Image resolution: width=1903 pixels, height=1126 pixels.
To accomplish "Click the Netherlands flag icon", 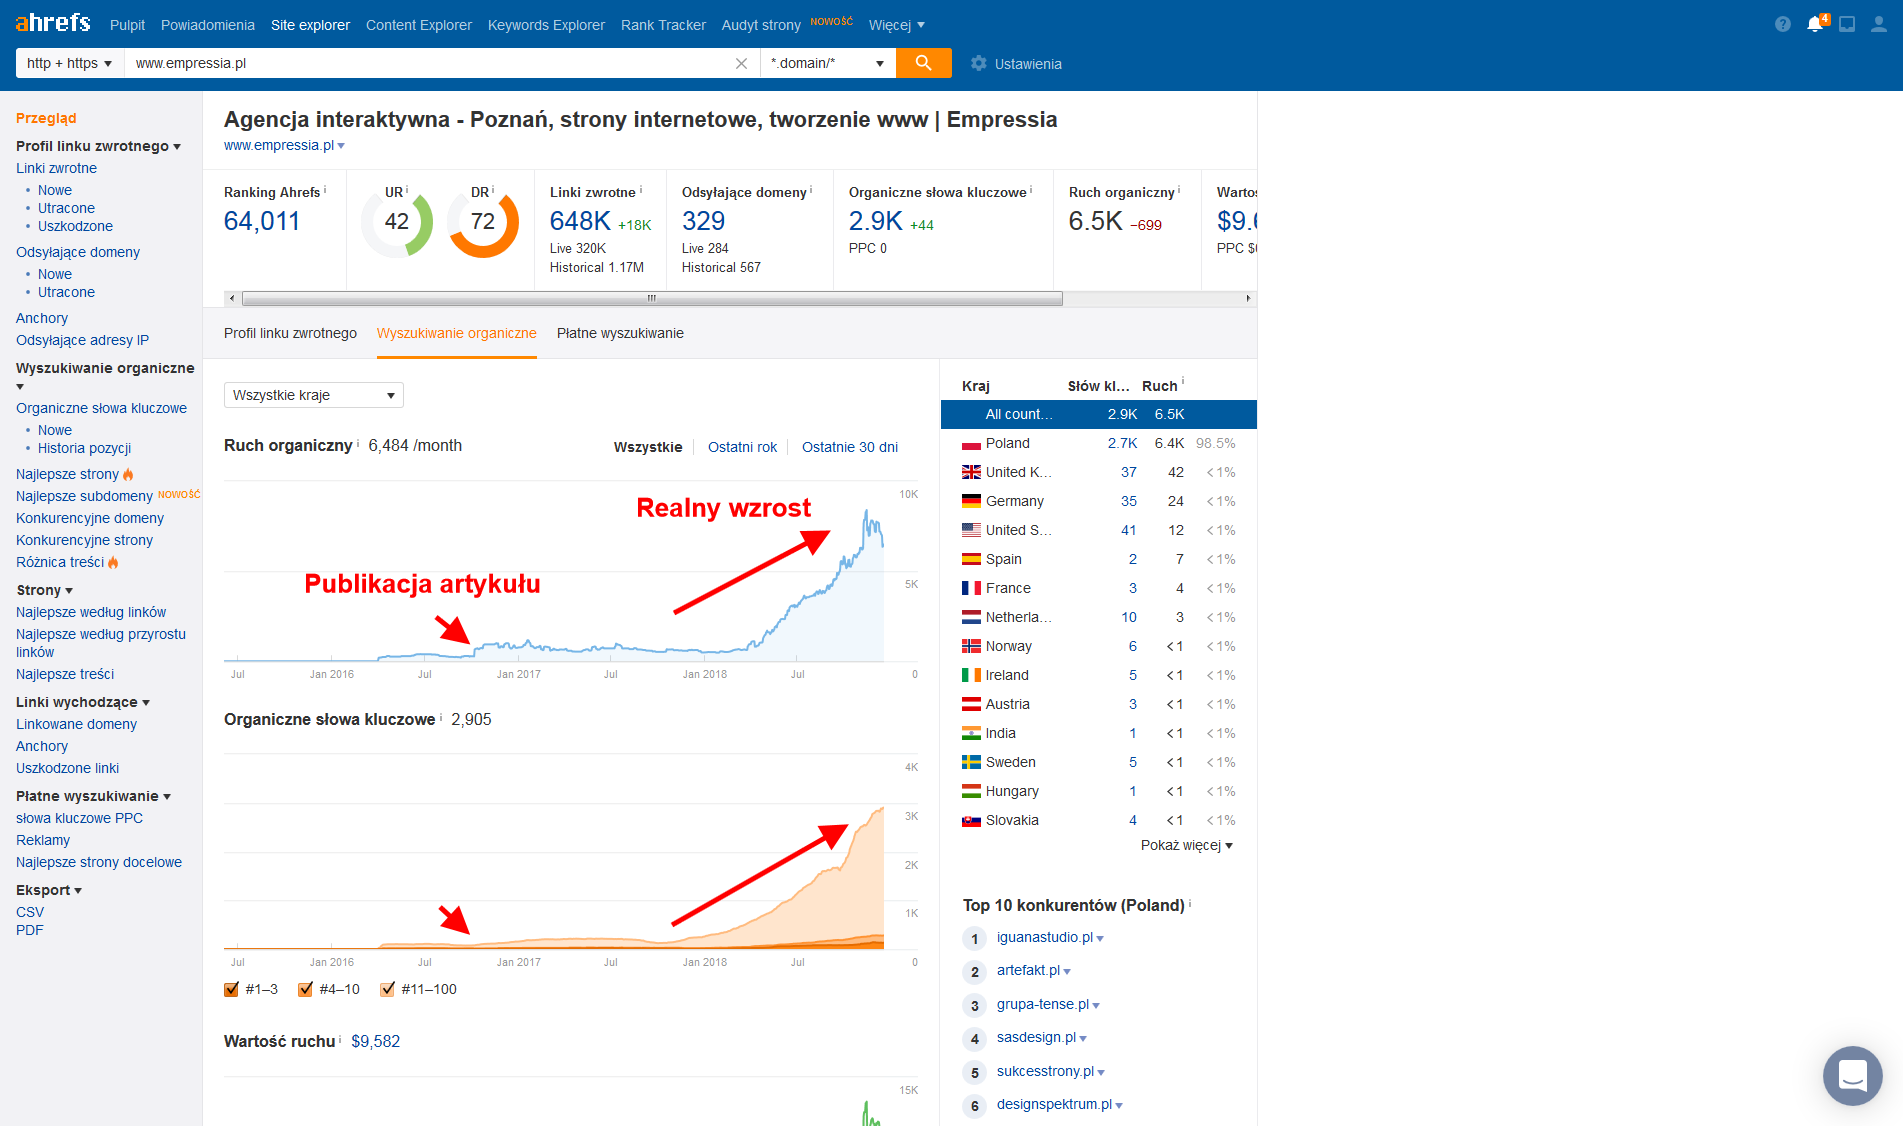I will (971, 618).
